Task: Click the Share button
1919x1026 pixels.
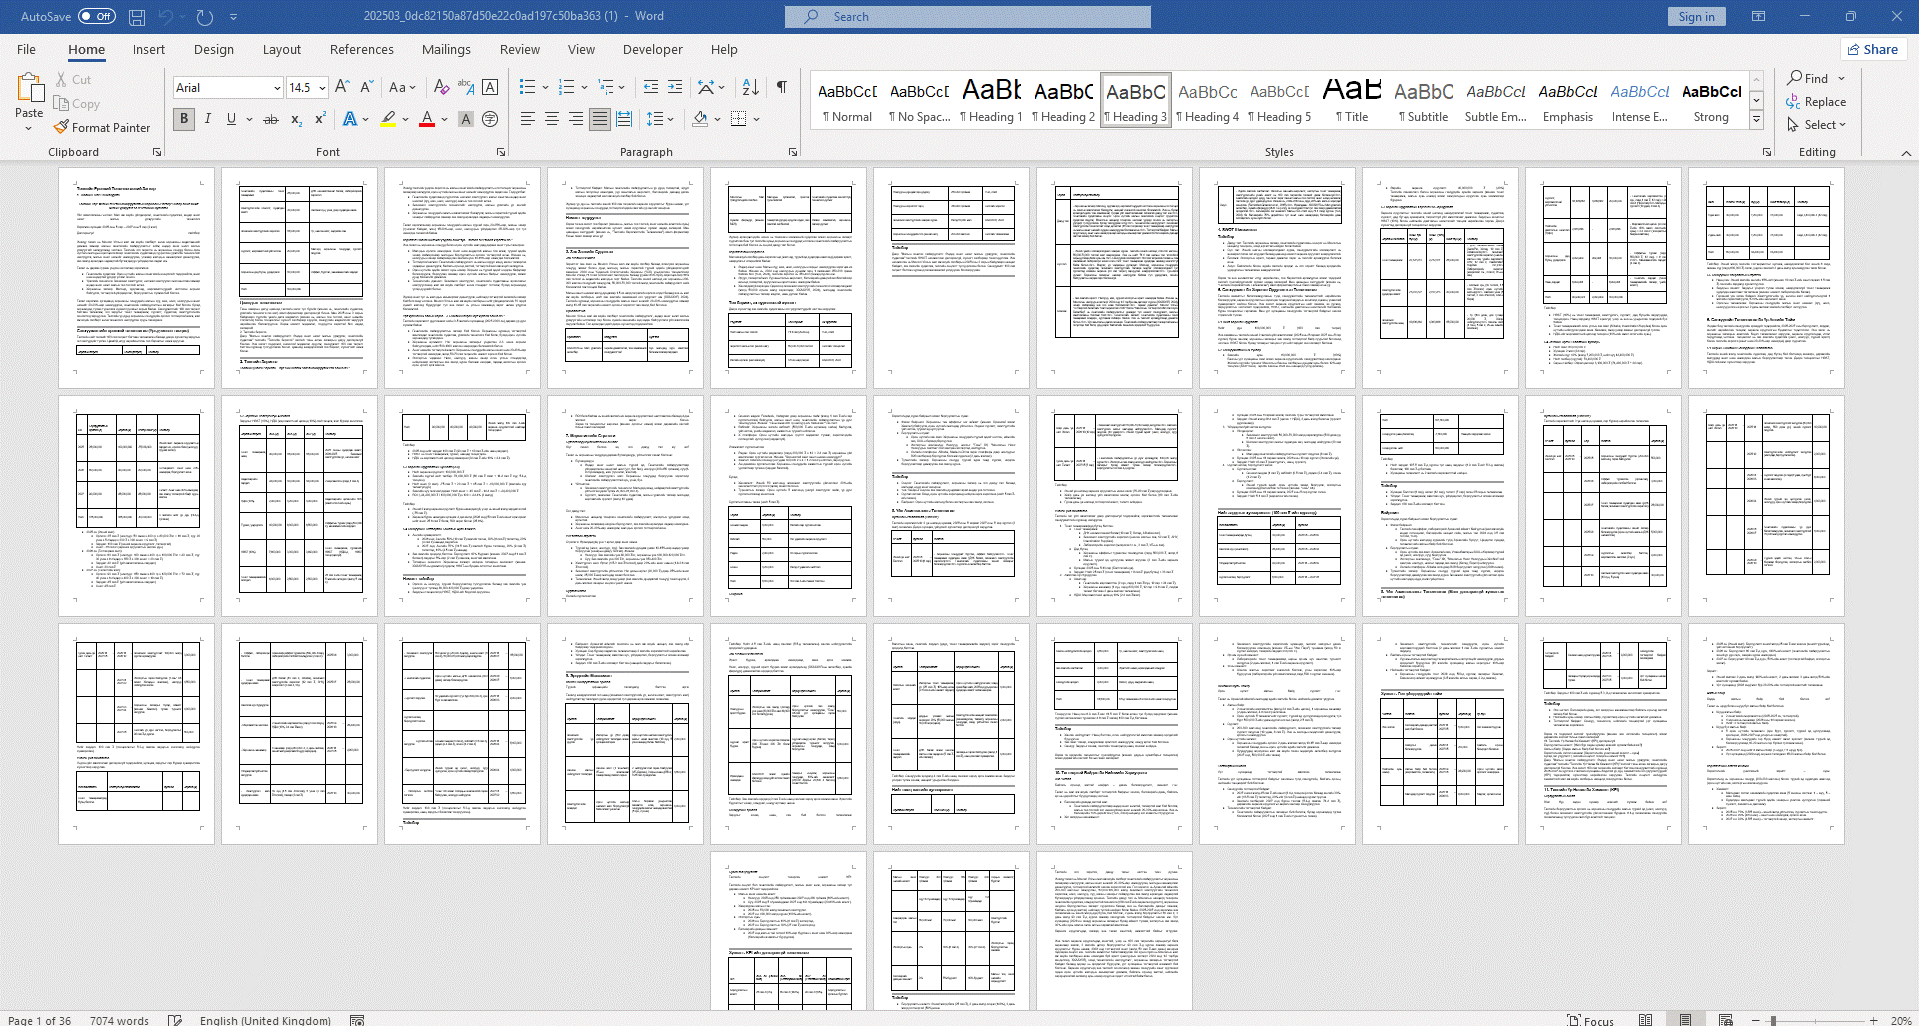Action: 1872,50
